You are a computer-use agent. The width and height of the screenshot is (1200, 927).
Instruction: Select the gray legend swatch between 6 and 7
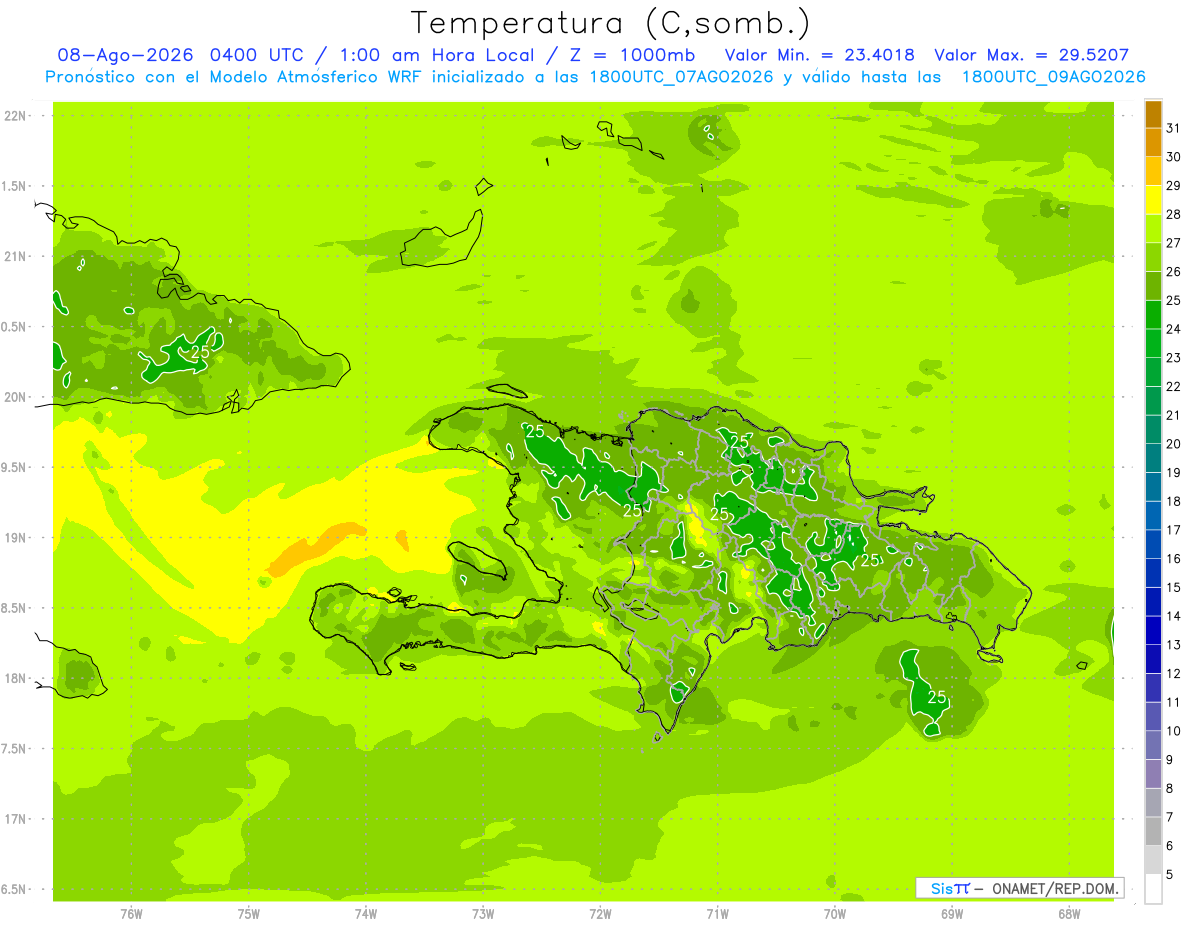tap(1153, 831)
